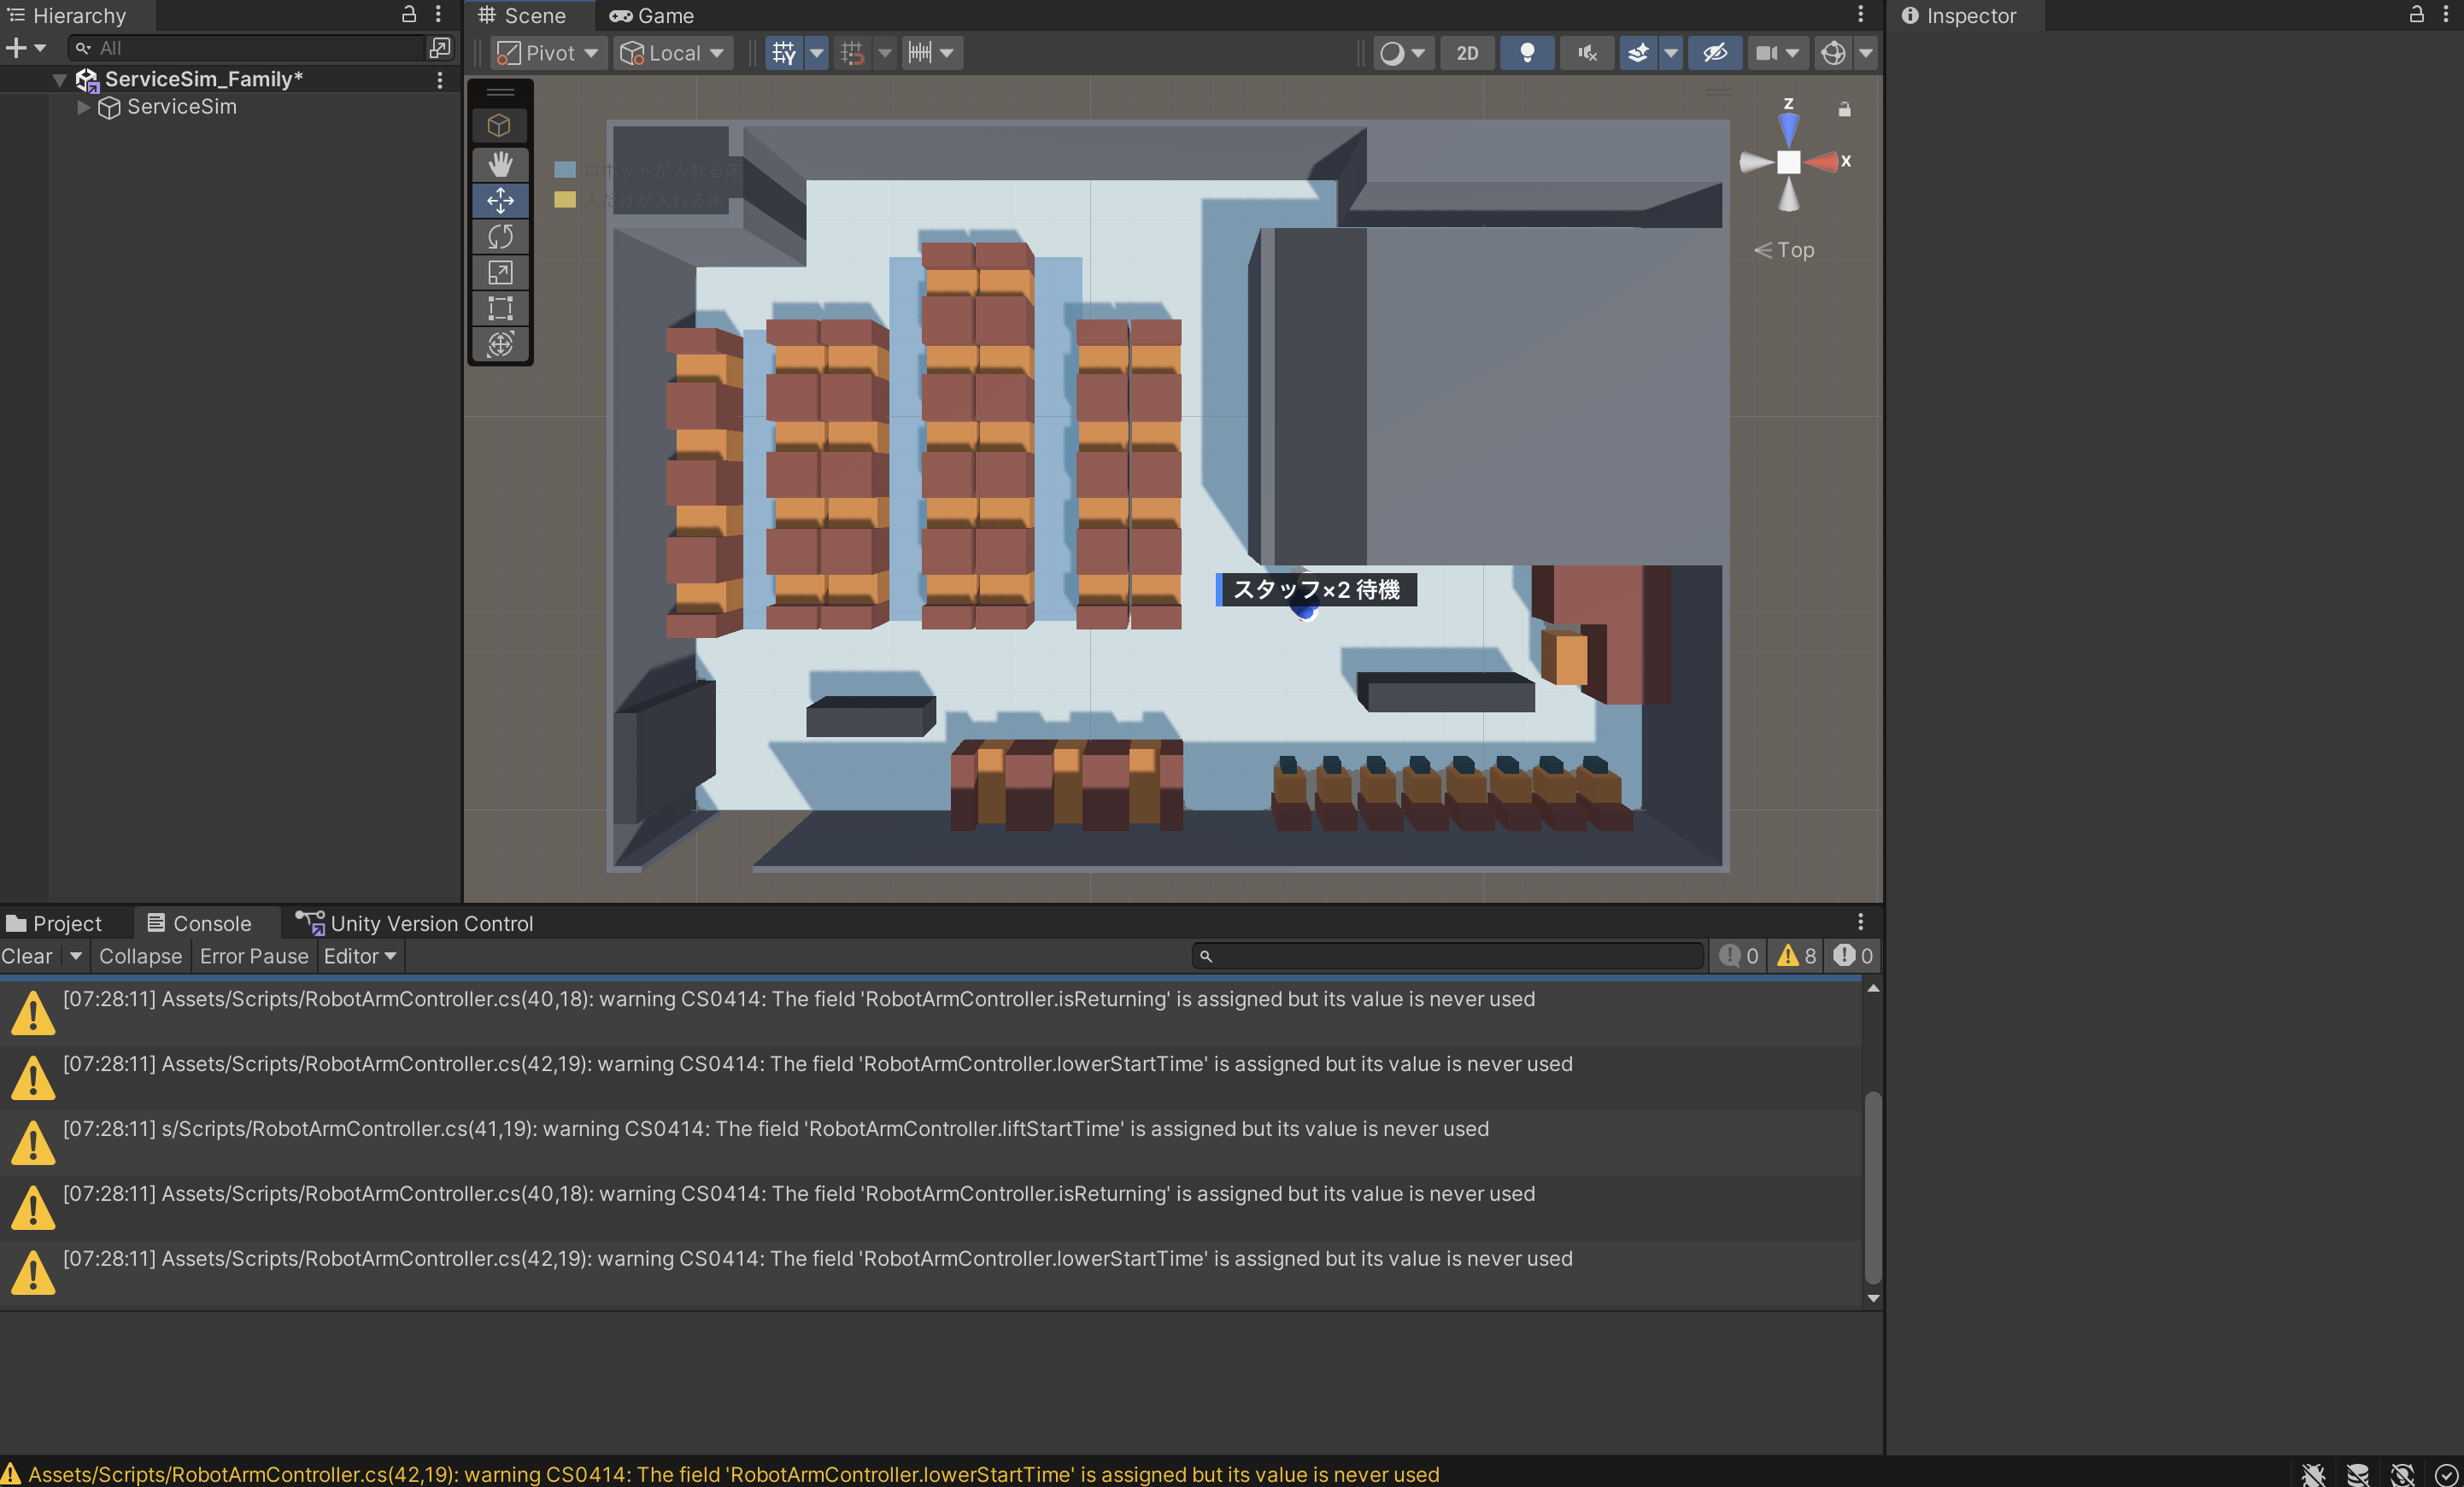Click the cube tool-context icon in overlay

pos(500,125)
